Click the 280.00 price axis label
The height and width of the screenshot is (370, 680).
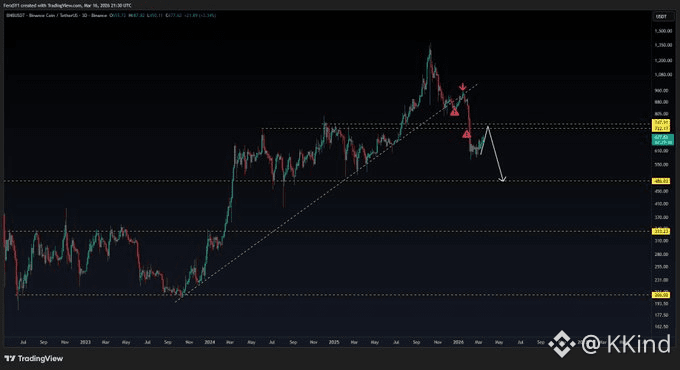coord(662,254)
